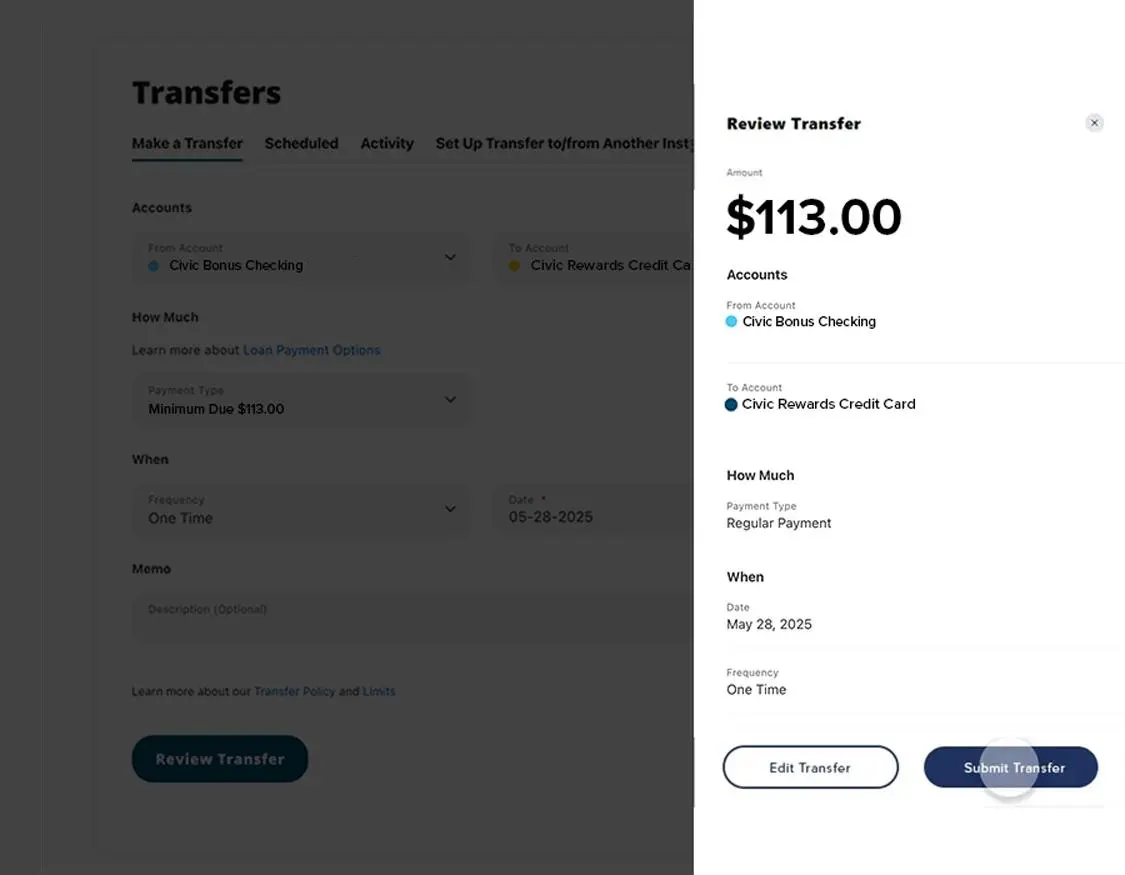
Task: Select the Make a Transfer tab
Action: 187,143
